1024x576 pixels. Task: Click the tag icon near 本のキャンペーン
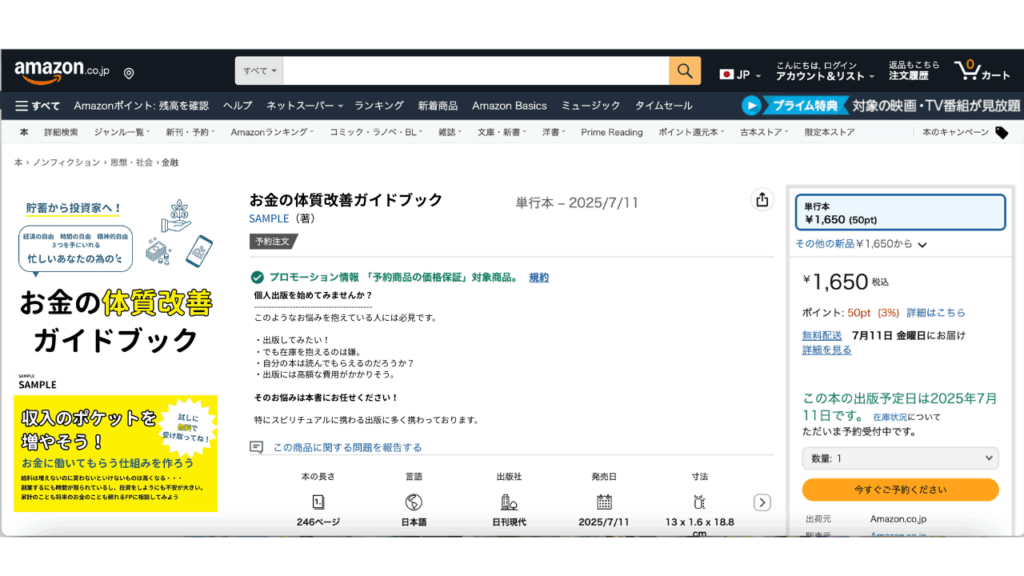pos(1002,133)
